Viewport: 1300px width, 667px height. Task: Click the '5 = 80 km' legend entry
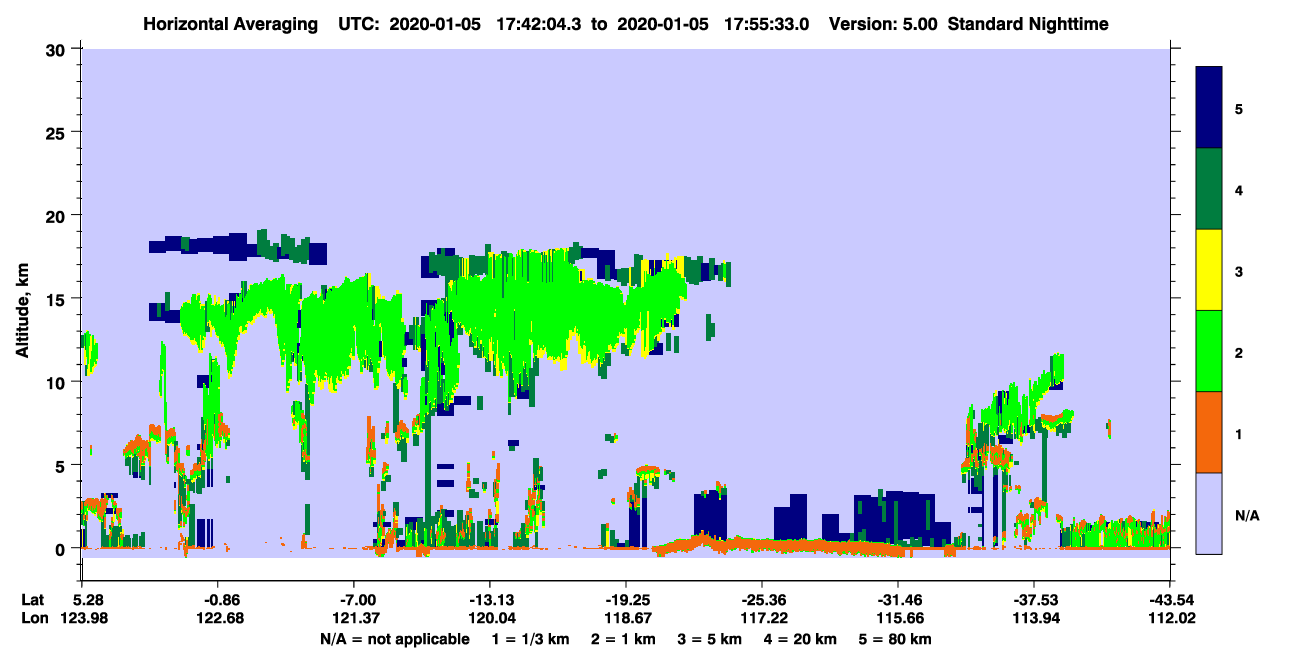tap(896, 639)
